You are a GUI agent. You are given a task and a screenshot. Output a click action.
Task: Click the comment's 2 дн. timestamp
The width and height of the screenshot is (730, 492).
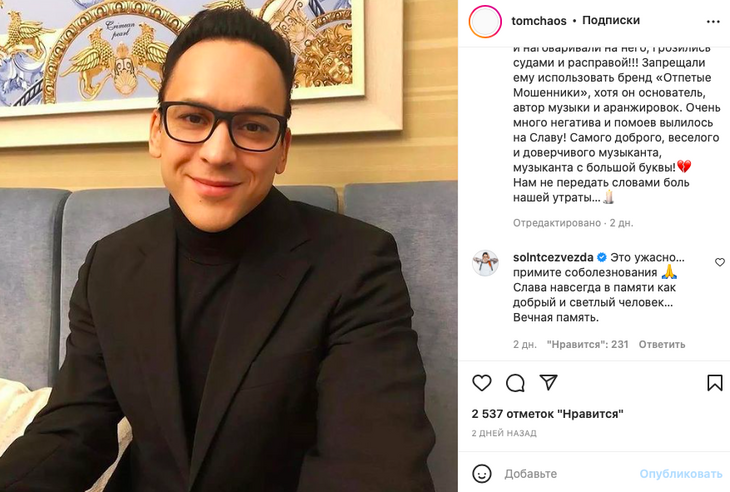pyautogui.click(x=525, y=344)
